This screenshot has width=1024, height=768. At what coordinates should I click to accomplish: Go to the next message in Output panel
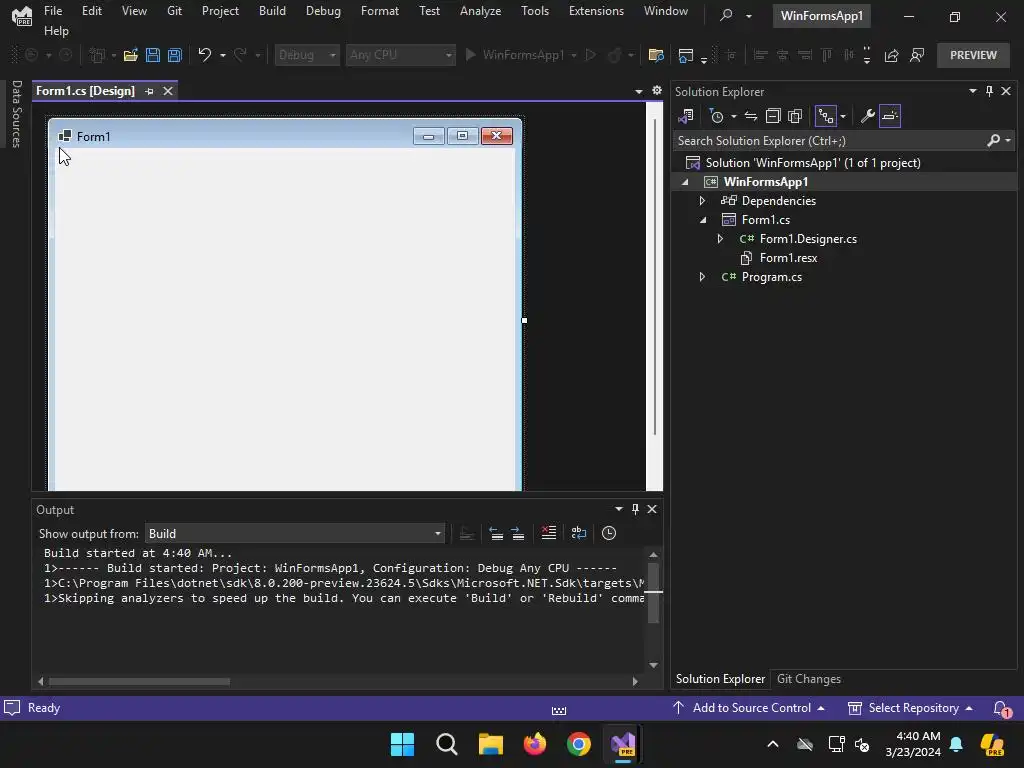point(518,534)
